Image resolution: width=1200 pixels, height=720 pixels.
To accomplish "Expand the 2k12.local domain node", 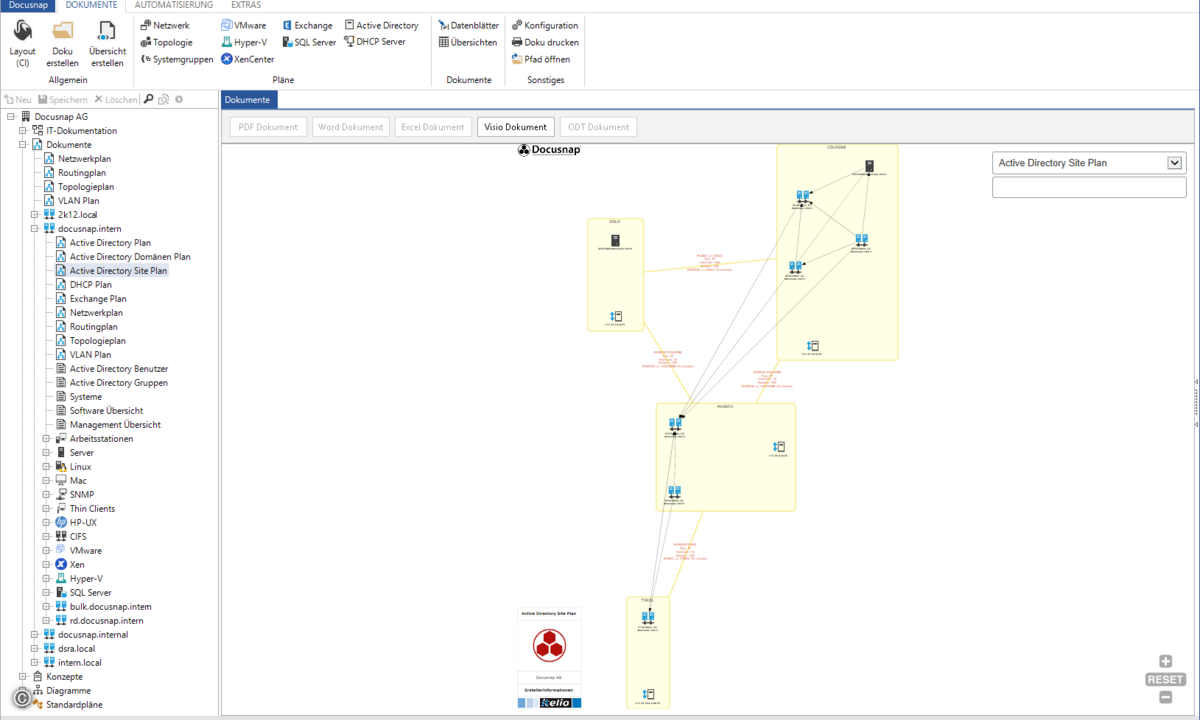I will pyautogui.click(x=34, y=215).
